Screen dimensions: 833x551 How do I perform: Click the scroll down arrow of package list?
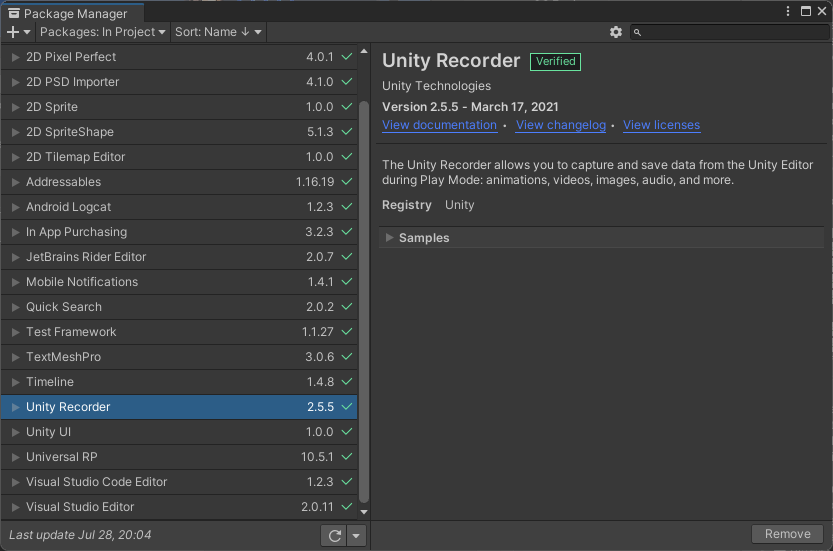[364, 512]
